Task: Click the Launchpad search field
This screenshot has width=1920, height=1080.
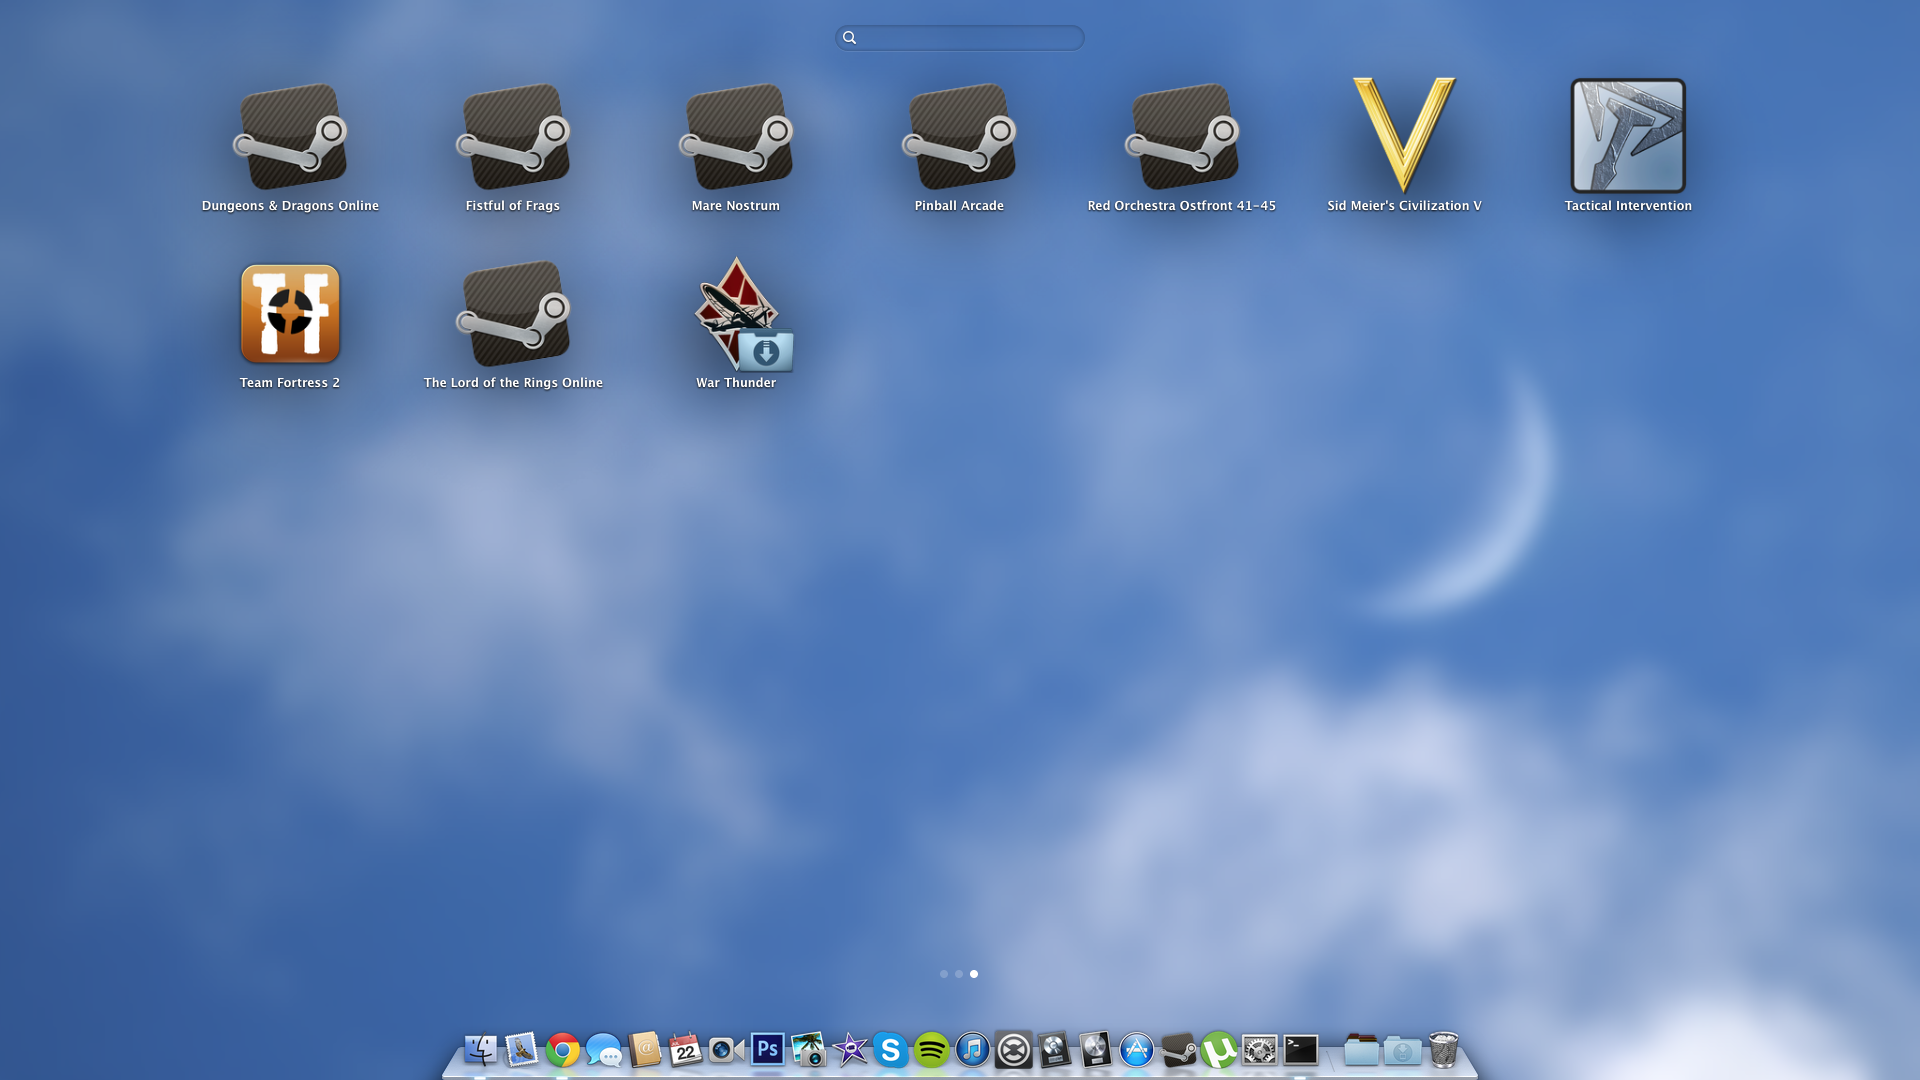Action: tap(960, 38)
